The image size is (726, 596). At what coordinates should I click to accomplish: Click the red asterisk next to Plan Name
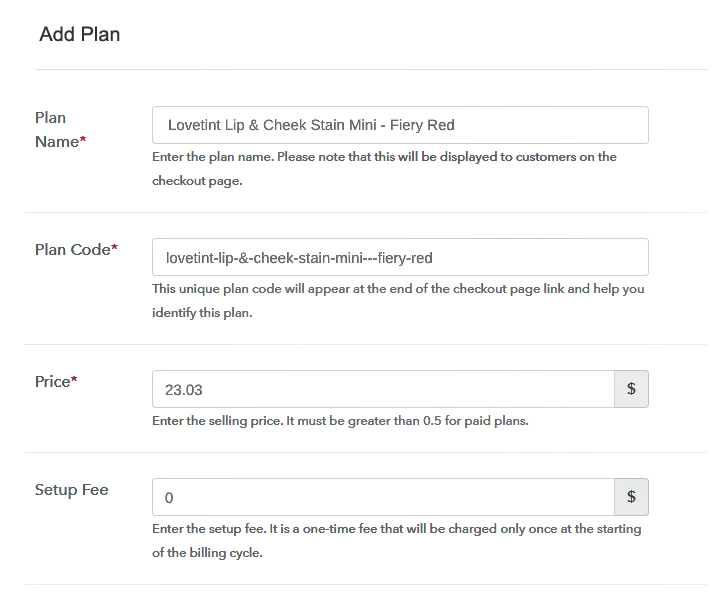click(83, 139)
